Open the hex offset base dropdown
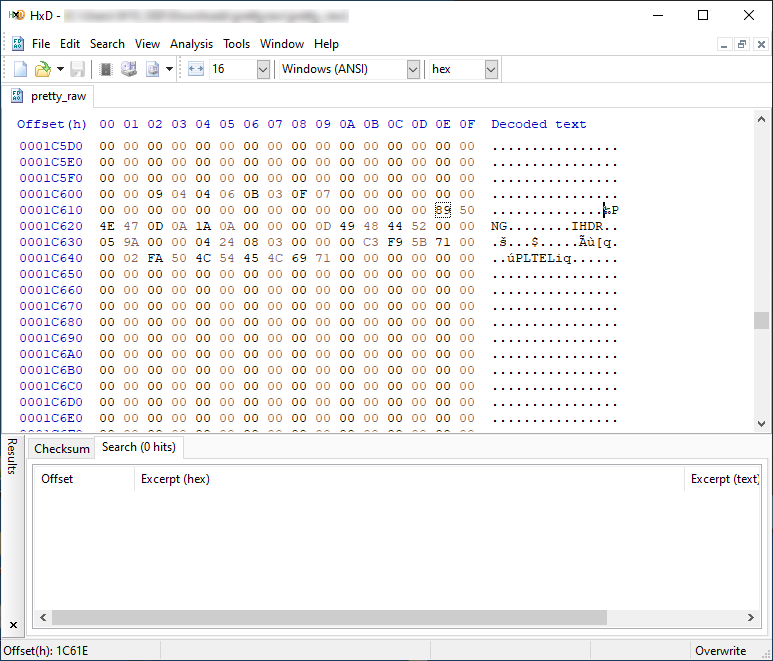 click(491, 69)
